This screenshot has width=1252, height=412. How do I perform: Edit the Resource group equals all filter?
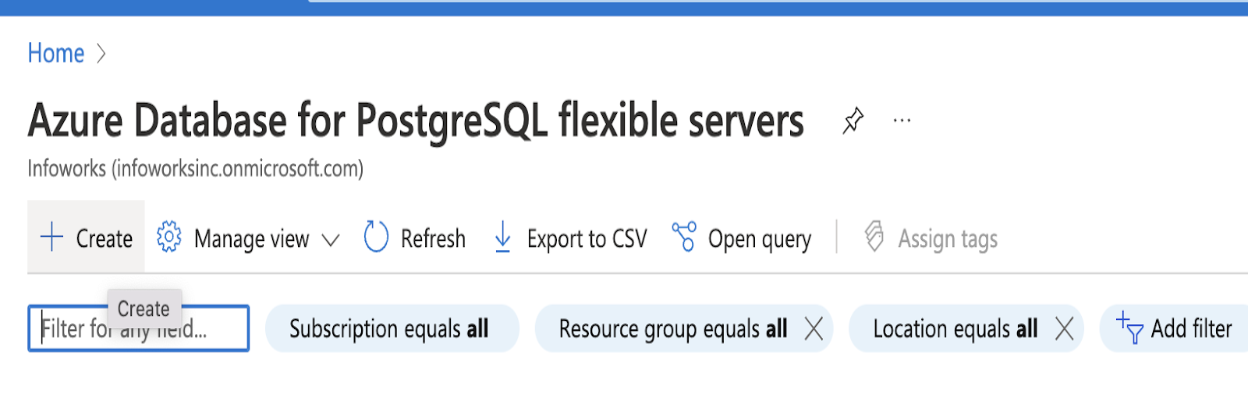(673, 329)
